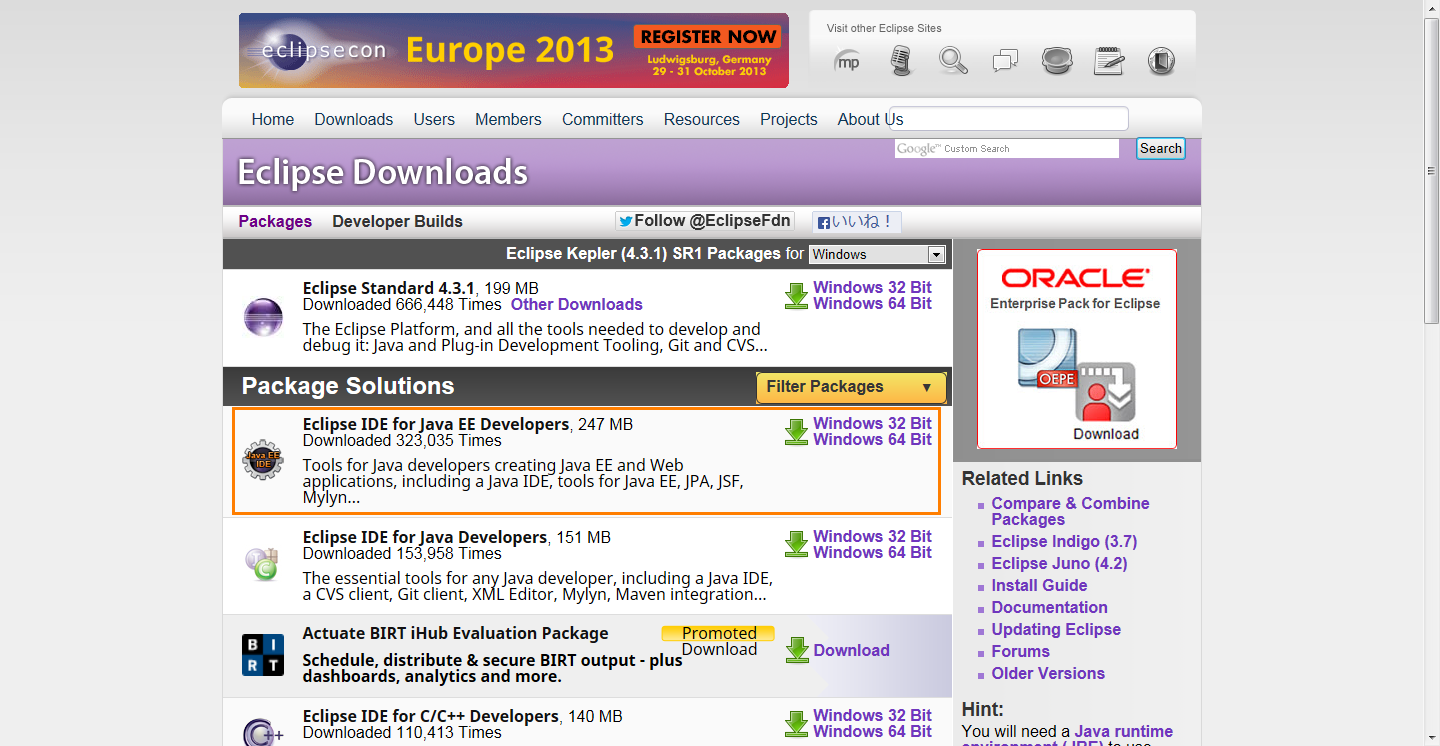
Task: Open the Windows platform dropdown
Action: pos(877,254)
